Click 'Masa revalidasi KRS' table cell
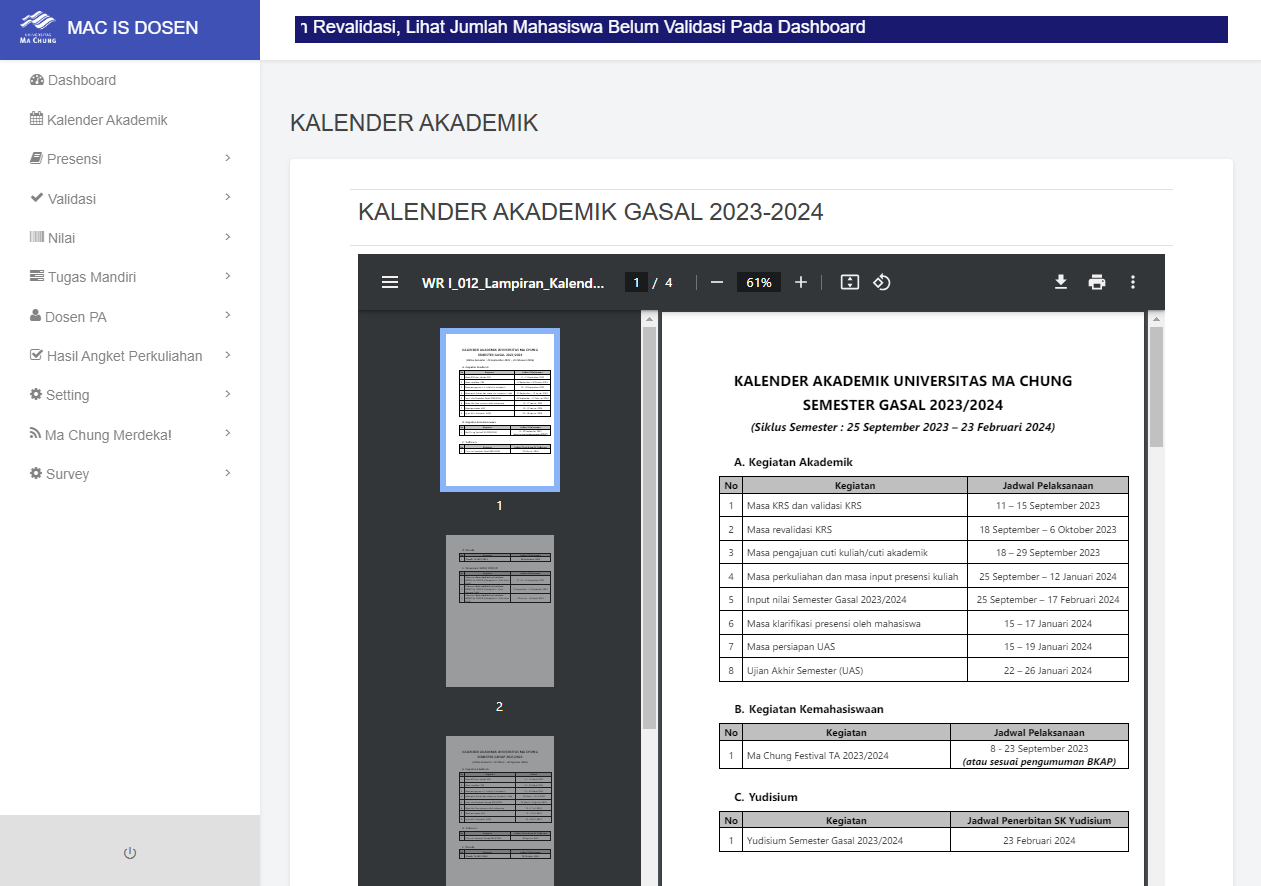The height and width of the screenshot is (886, 1261). (x=854, y=530)
